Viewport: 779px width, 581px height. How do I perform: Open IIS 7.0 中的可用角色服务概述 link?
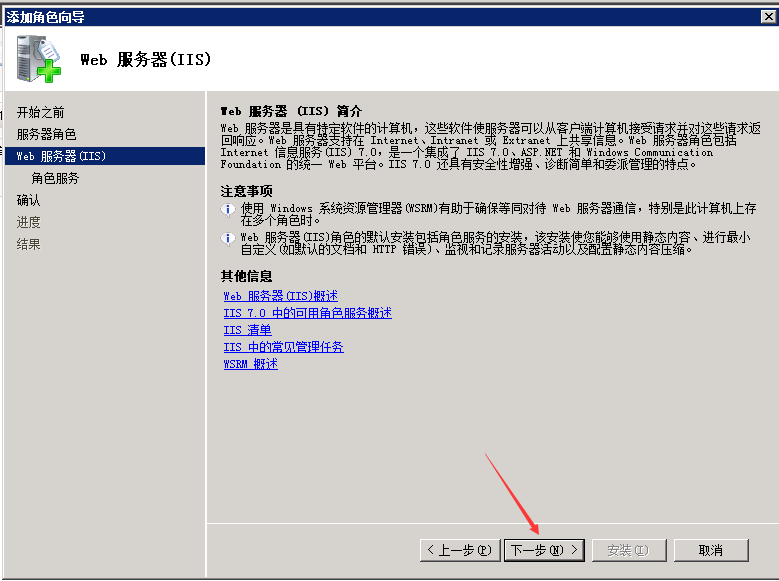[307, 313]
